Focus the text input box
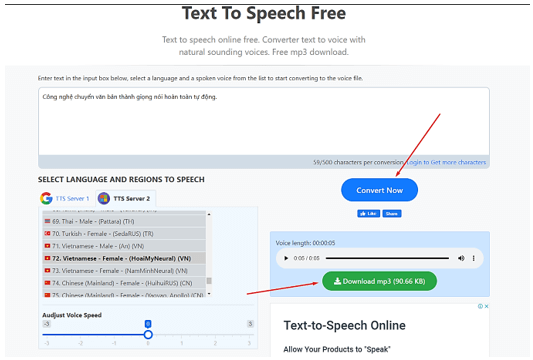Image resolution: width=533 pixels, height=360 pixels. [x=264, y=121]
